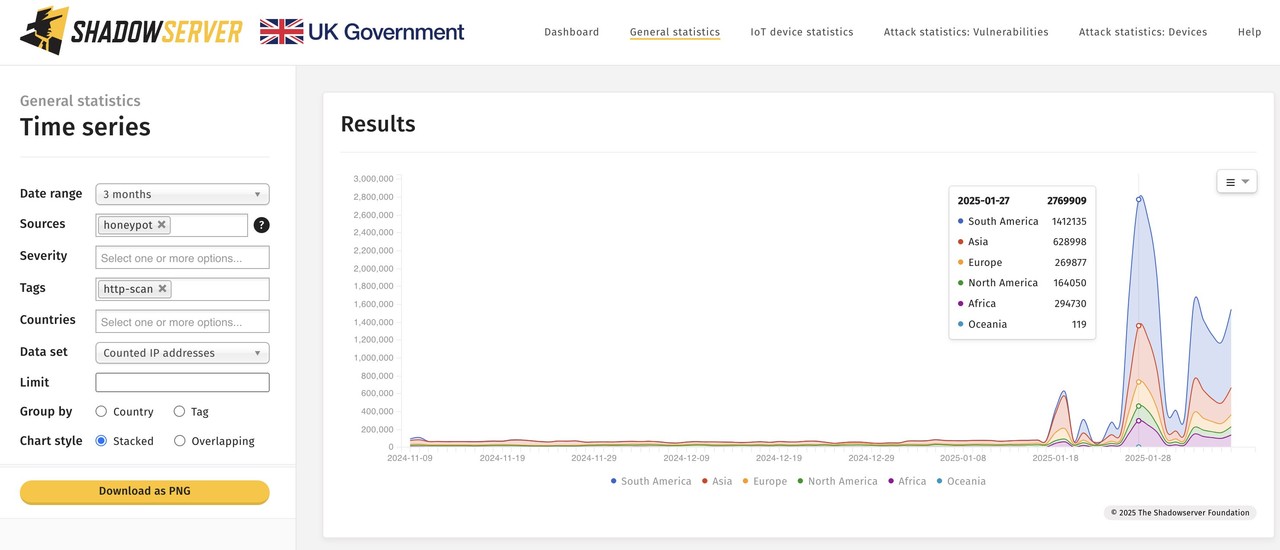1280x550 pixels.
Task: Select Group by Tag radio
Action: (180, 411)
